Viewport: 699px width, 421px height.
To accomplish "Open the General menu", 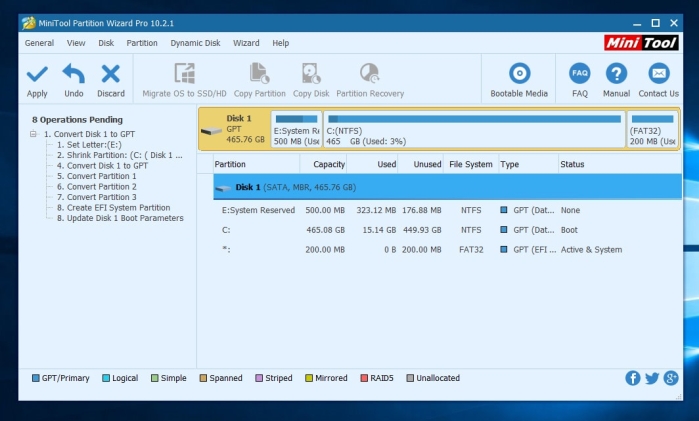I will pyautogui.click(x=39, y=43).
